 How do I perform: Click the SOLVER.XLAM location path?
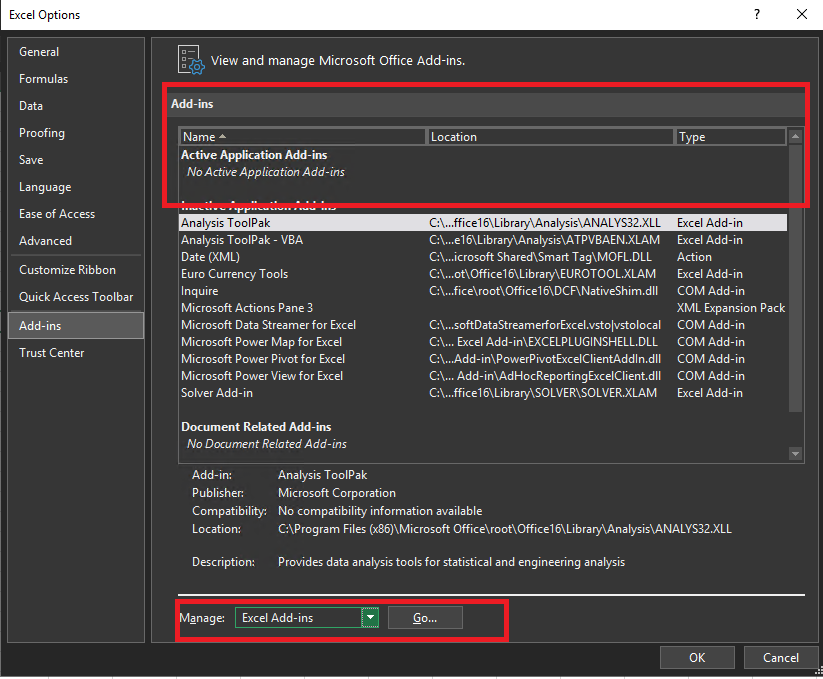(543, 393)
